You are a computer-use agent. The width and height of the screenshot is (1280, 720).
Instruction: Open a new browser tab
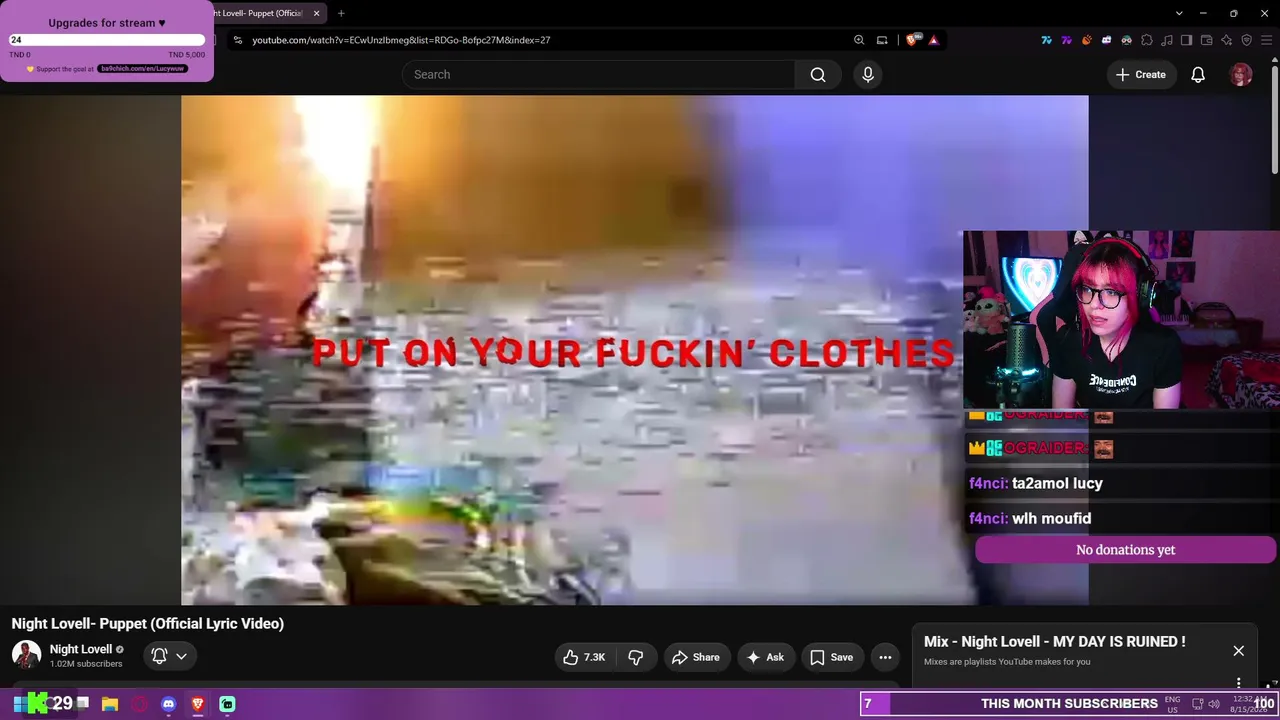pyautogui.click(x=341, y=13)
